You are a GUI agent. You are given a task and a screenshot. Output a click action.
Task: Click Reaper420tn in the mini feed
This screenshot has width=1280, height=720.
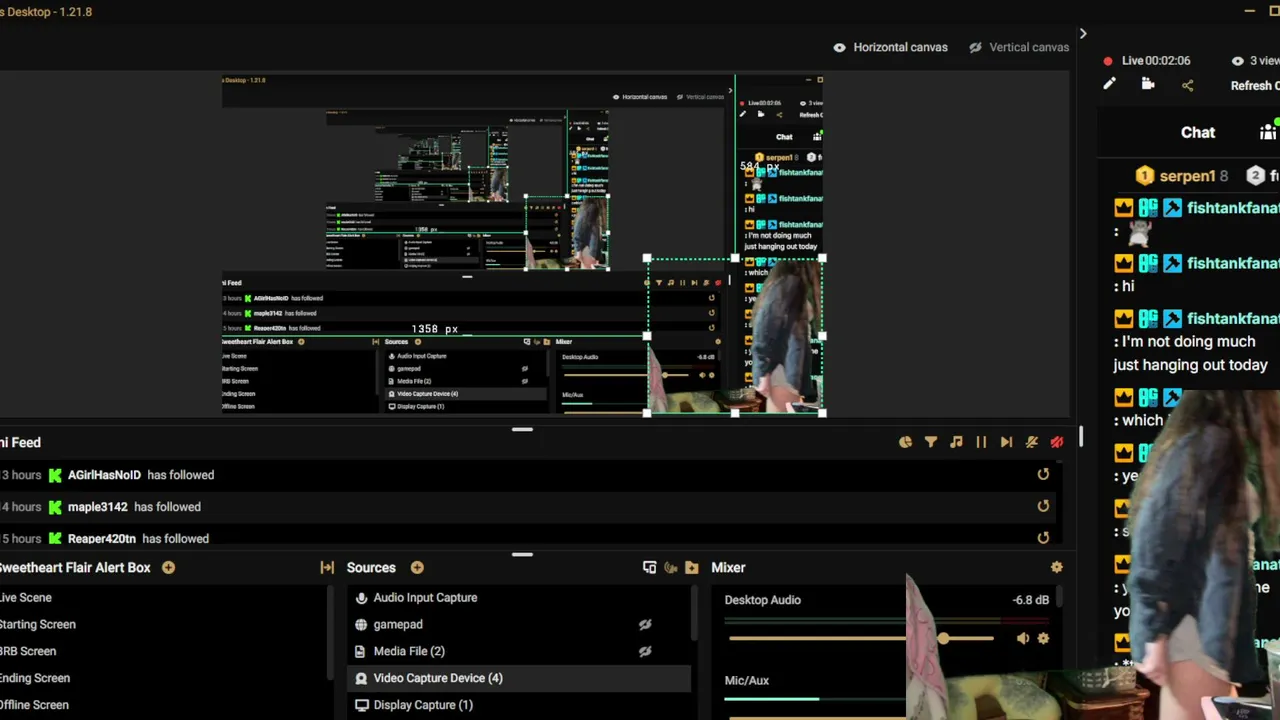102,538
